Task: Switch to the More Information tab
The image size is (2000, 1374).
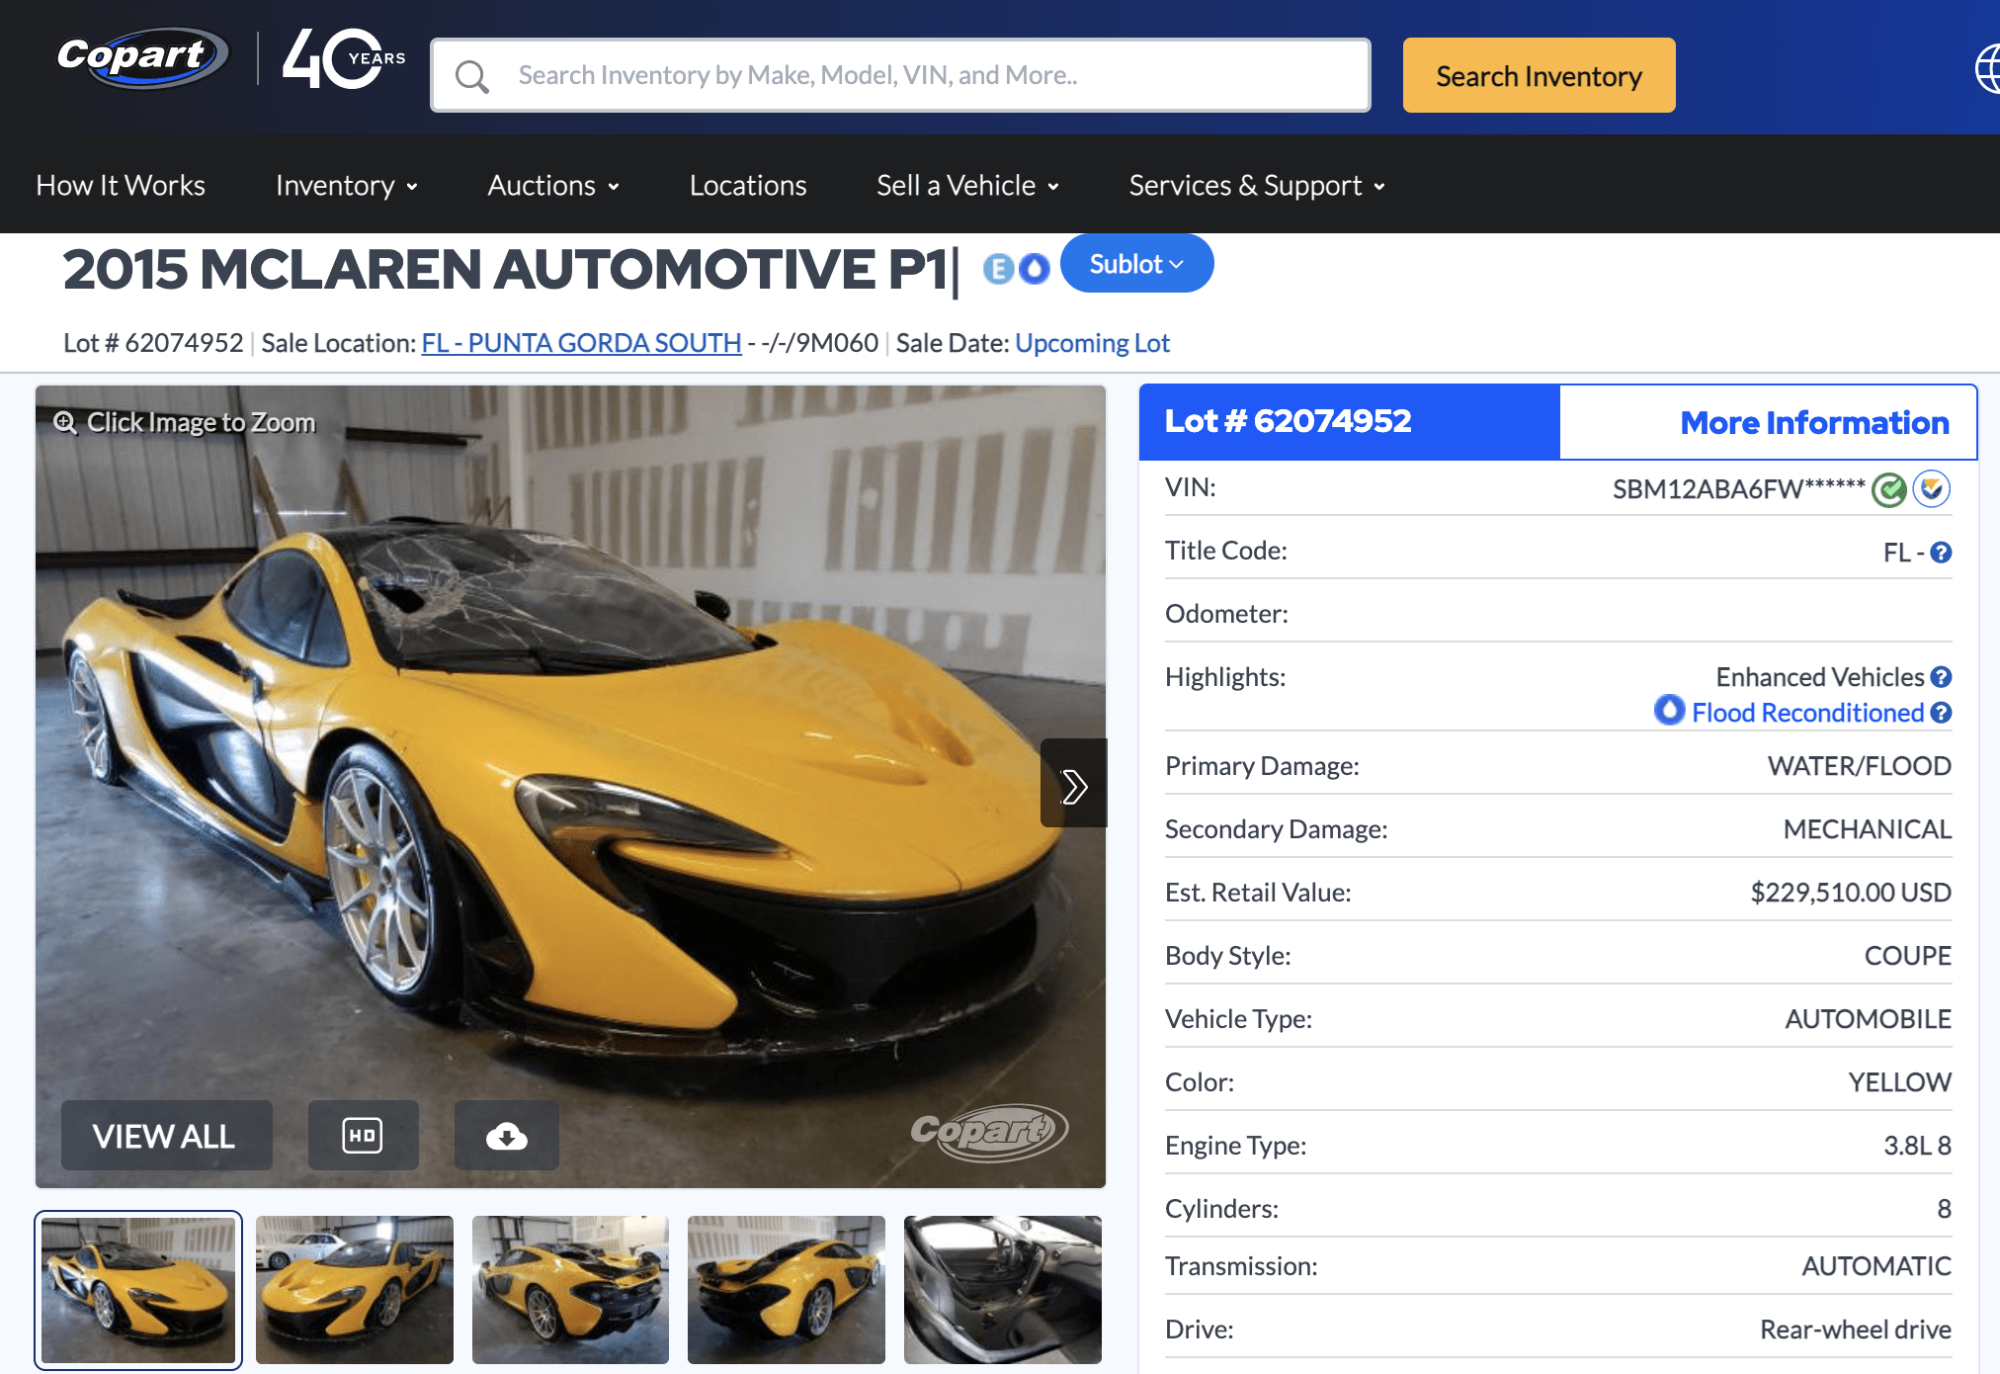Action: [x=1768, y=422]
